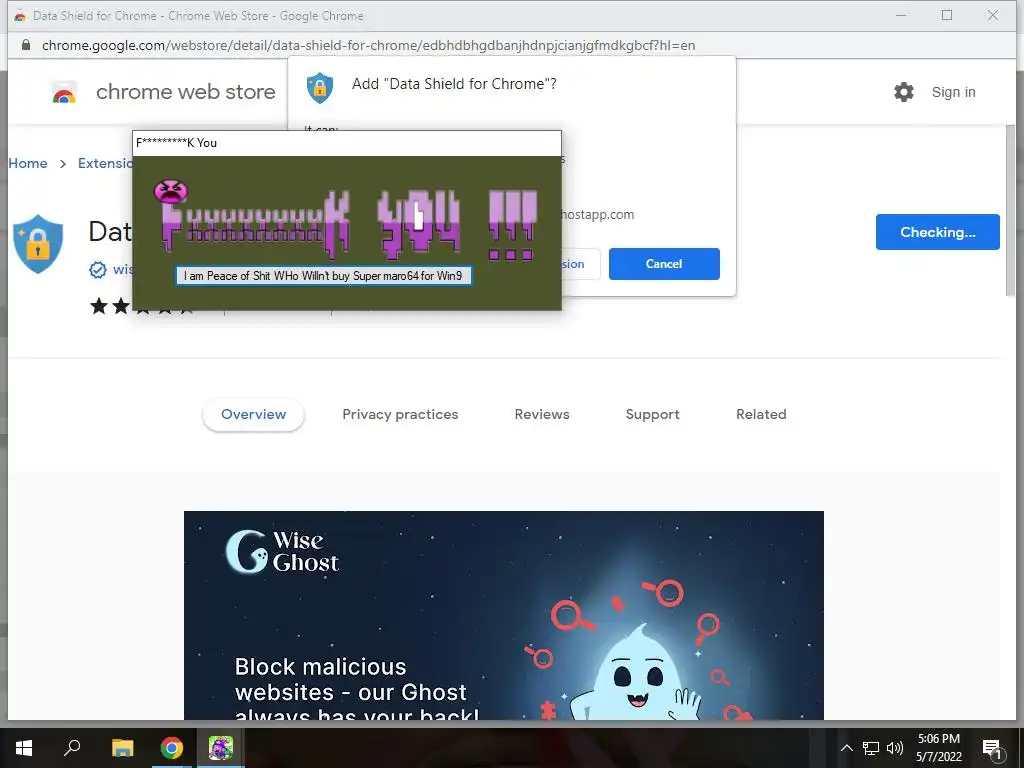Click the Checking... blue button

pos(937,232)
